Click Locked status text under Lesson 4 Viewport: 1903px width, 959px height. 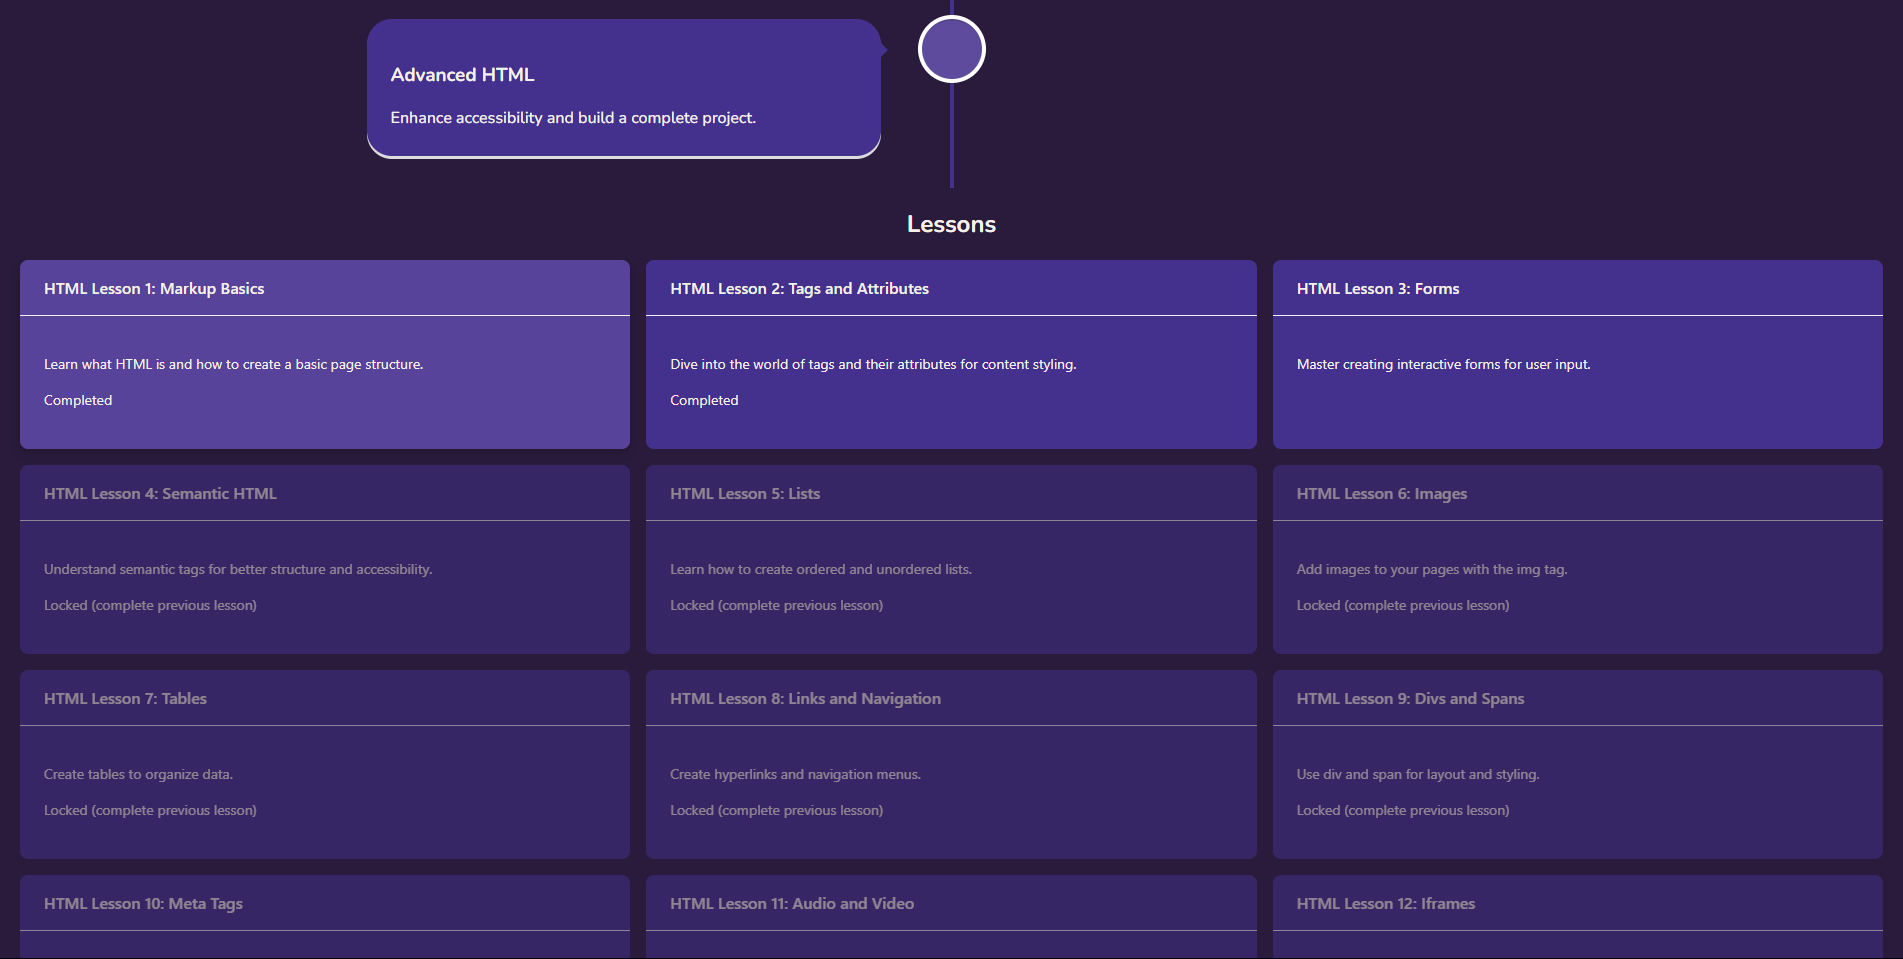point(150,605)
